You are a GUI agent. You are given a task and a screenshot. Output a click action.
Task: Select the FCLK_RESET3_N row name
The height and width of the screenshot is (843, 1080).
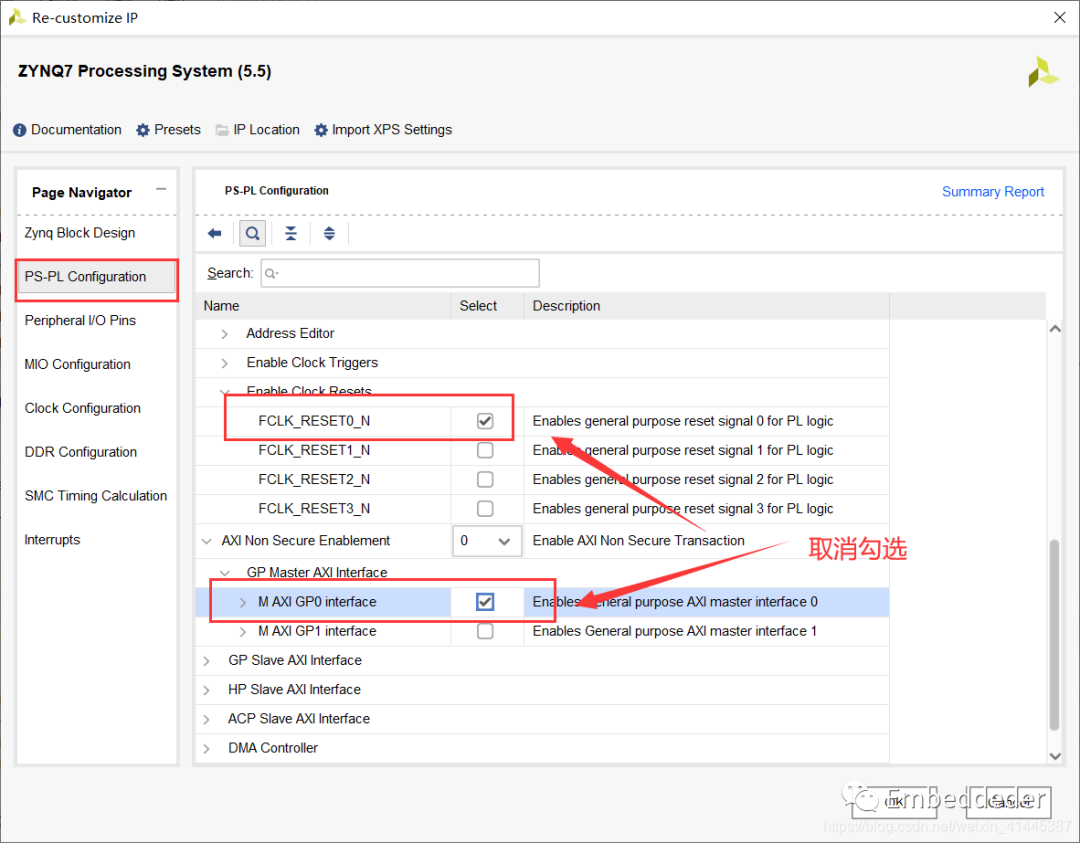click(314, 509)
